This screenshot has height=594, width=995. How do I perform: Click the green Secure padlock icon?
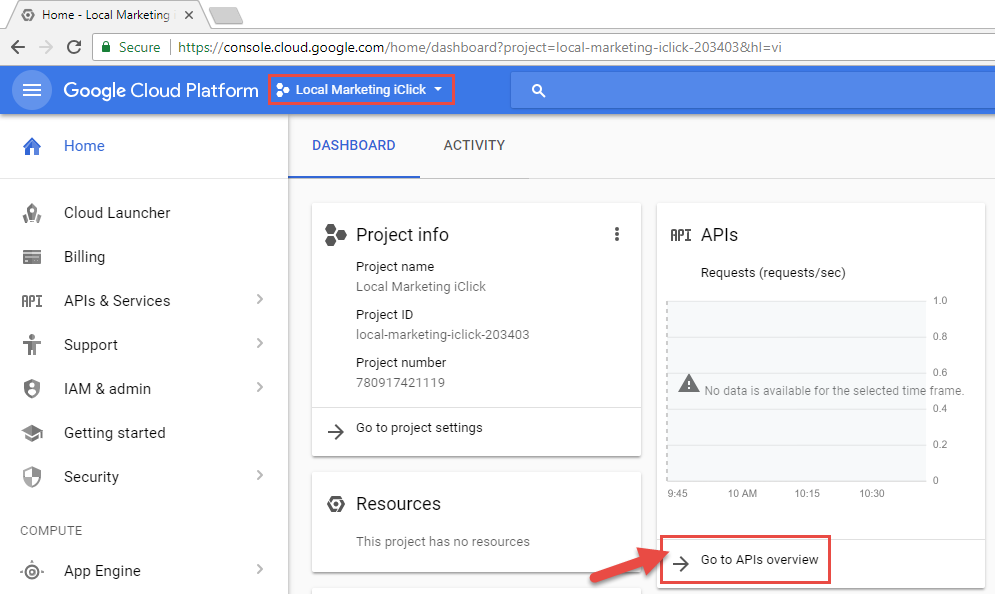tap(106, 47)
